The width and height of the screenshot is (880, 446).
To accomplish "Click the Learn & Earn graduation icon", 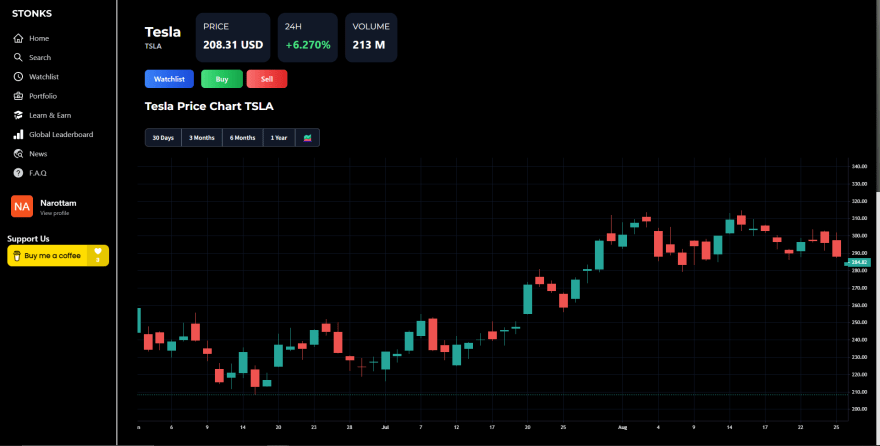I will pyautogui.click(x=18, y=115).
